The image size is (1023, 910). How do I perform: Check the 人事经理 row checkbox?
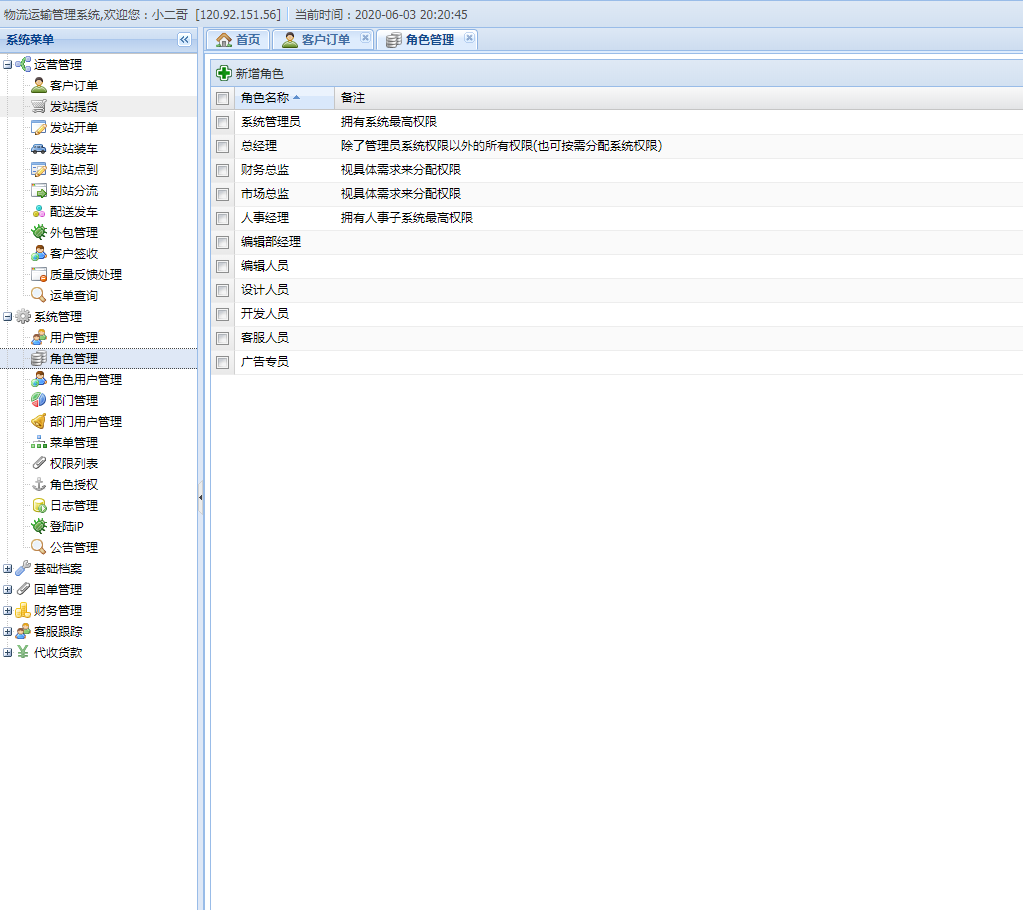(x=222, y=218)
